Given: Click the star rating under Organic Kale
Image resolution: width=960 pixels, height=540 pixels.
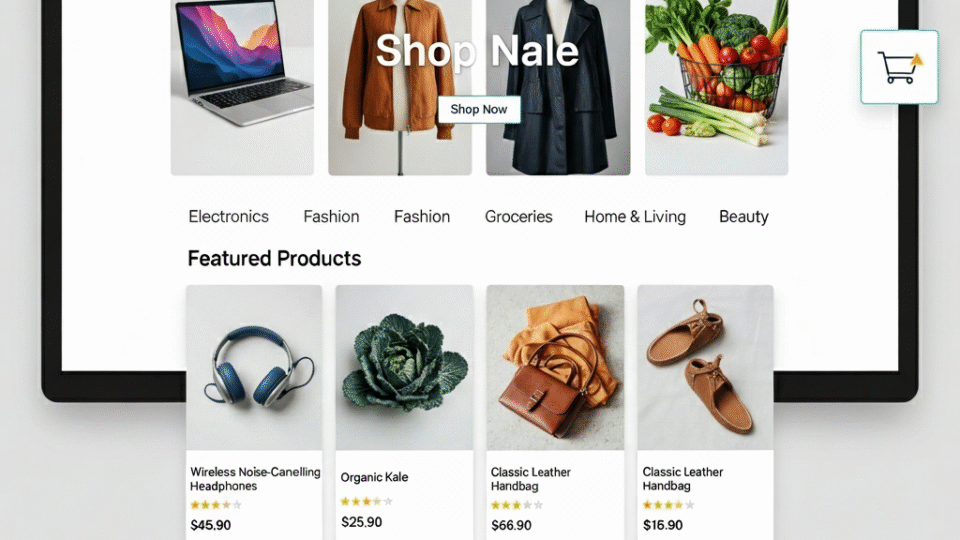Looking at the screenshot, I should 366,501.
